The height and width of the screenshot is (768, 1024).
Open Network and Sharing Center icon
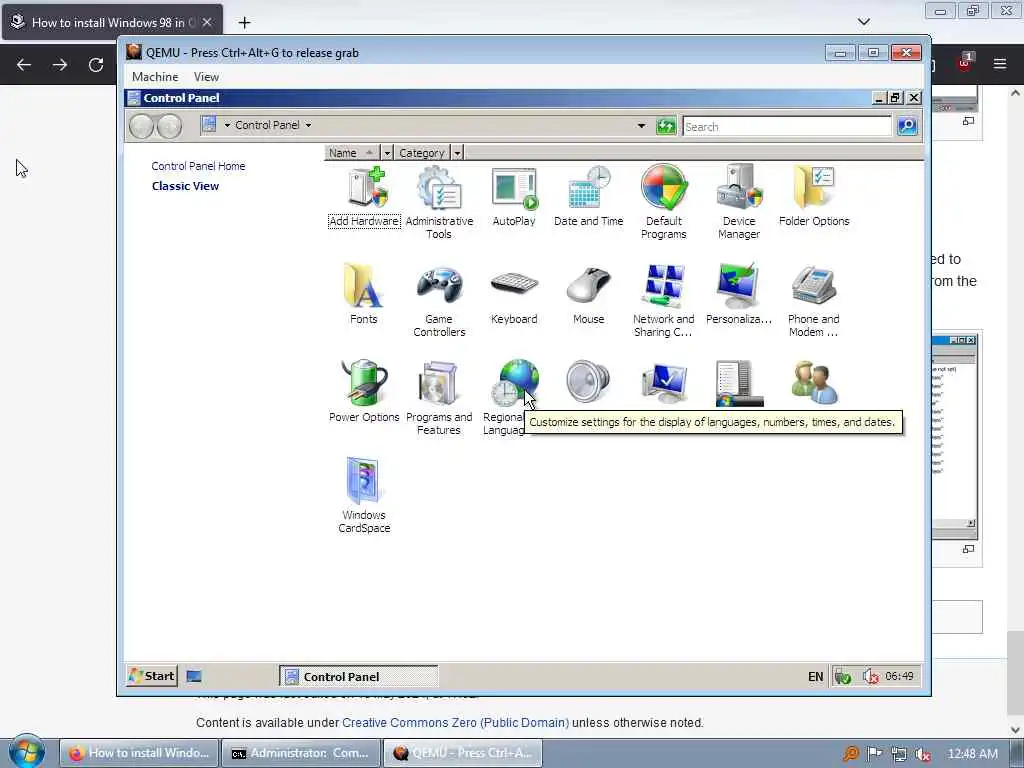point(664,300)
